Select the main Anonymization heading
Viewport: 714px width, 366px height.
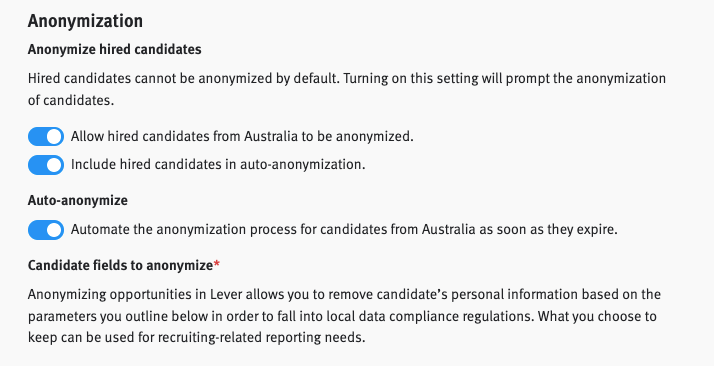[85, 21]
